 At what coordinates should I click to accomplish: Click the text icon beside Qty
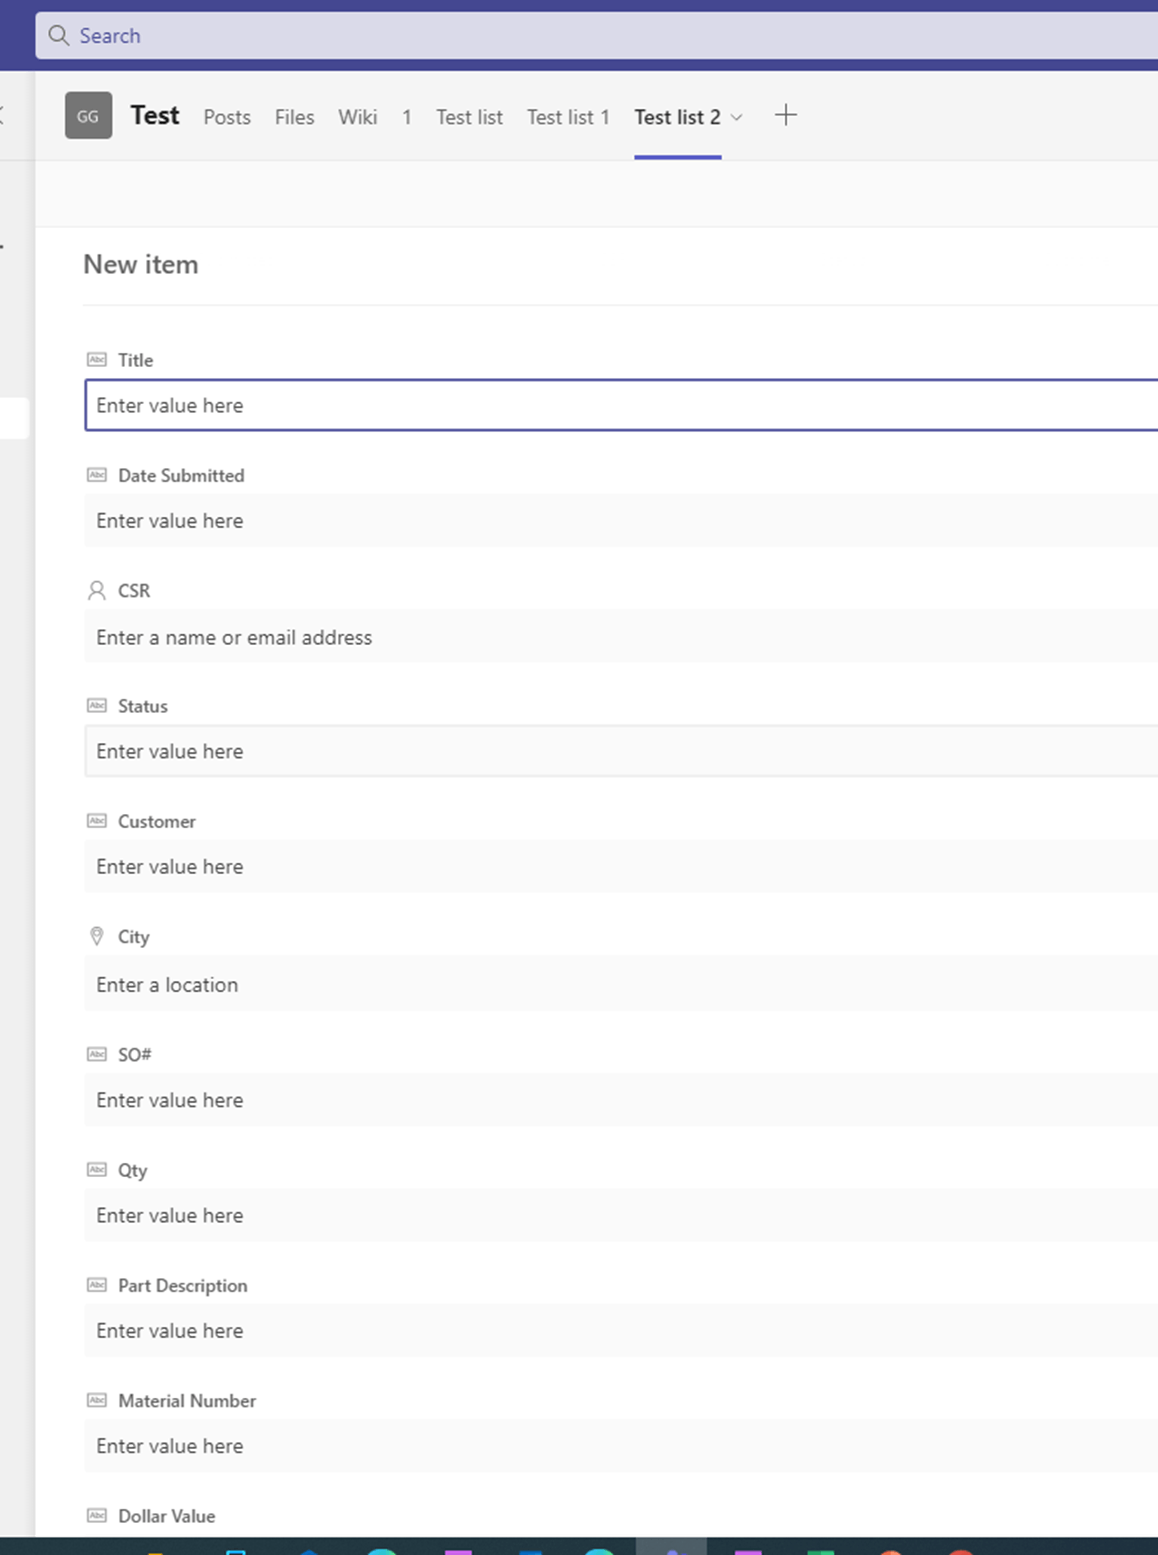pos(97,1169)
